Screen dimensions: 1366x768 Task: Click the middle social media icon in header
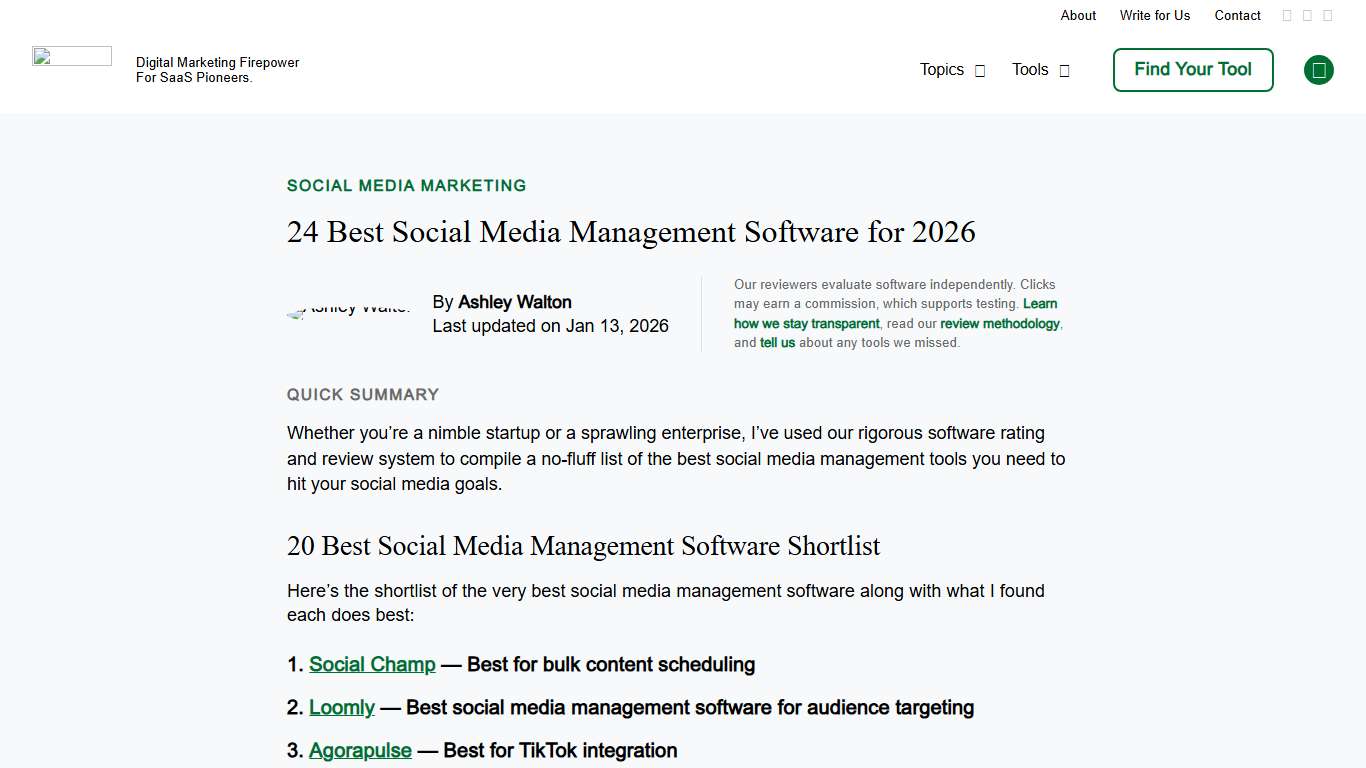1307,15
